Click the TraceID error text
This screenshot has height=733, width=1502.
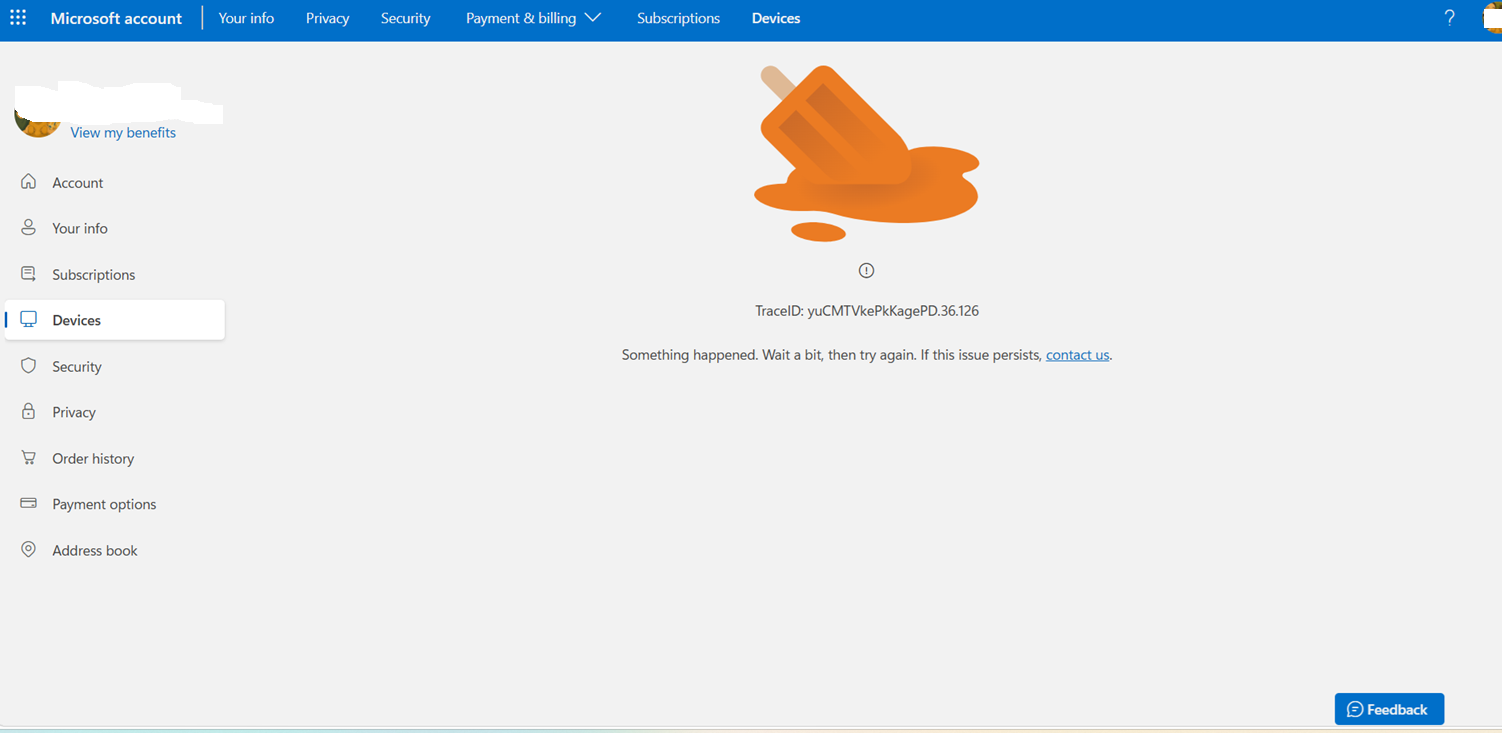tap(867, 311)
